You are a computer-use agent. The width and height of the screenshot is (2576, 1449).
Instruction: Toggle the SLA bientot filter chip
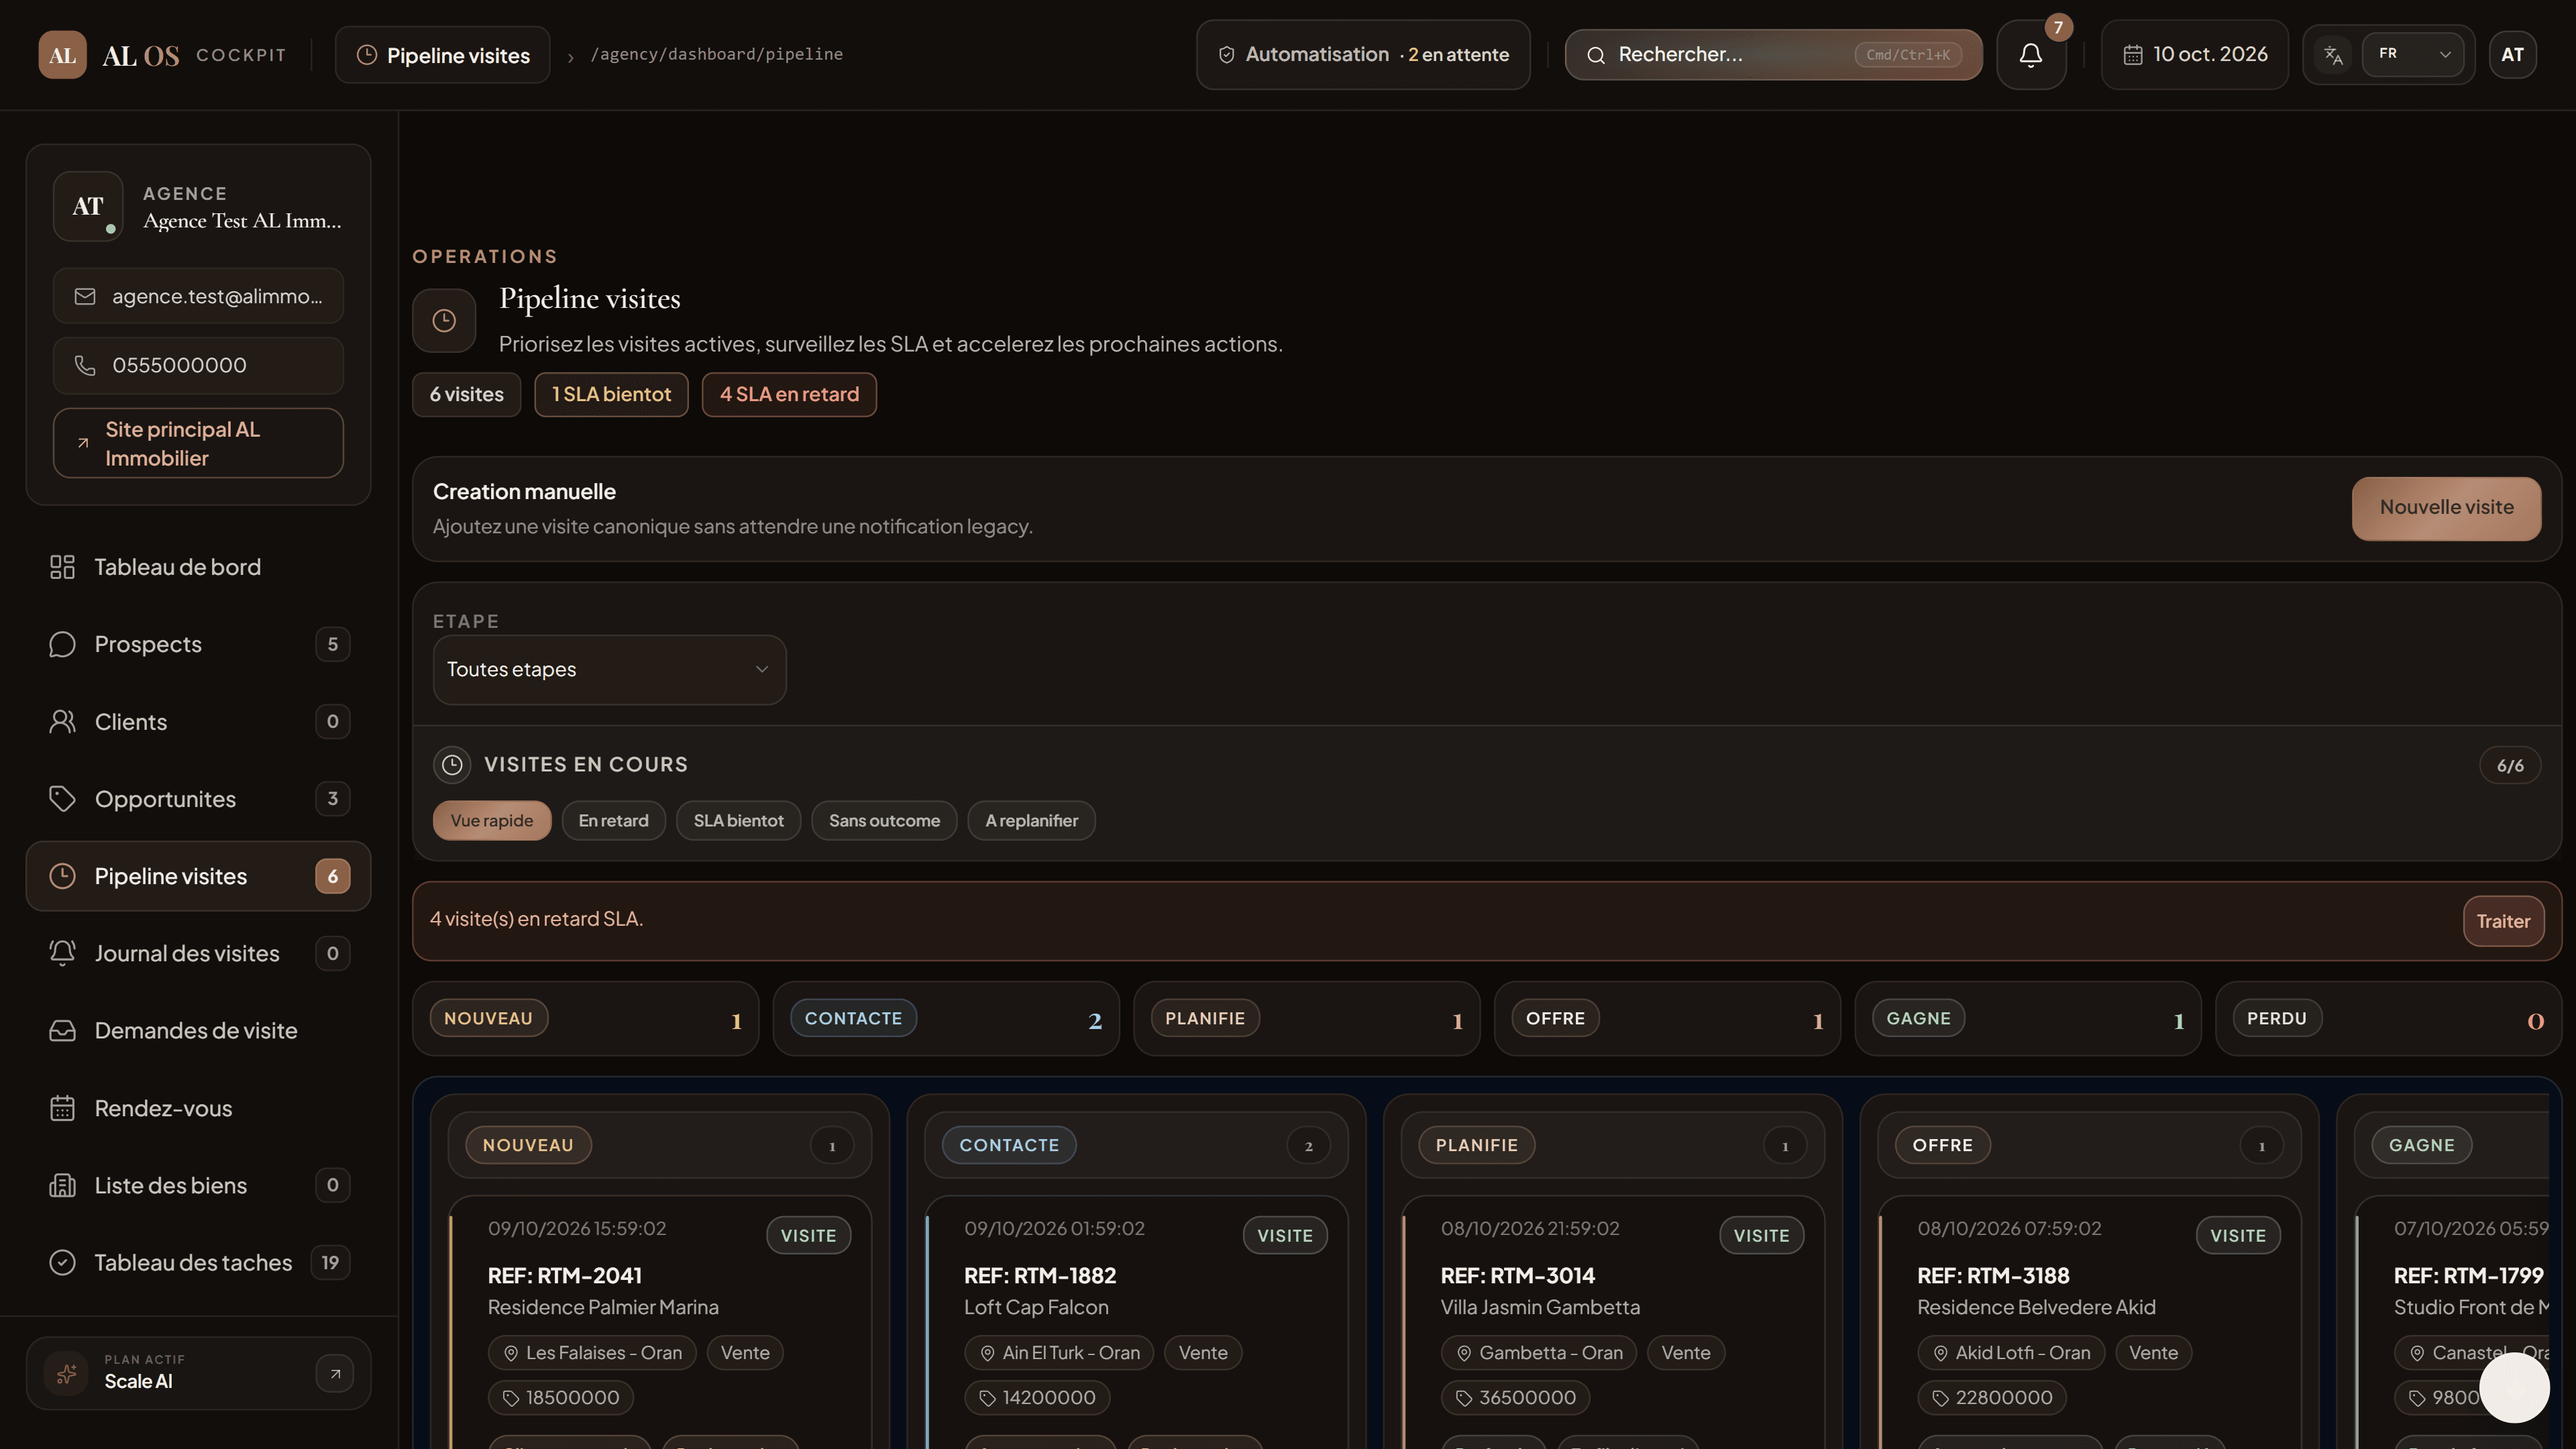[739, 821]
